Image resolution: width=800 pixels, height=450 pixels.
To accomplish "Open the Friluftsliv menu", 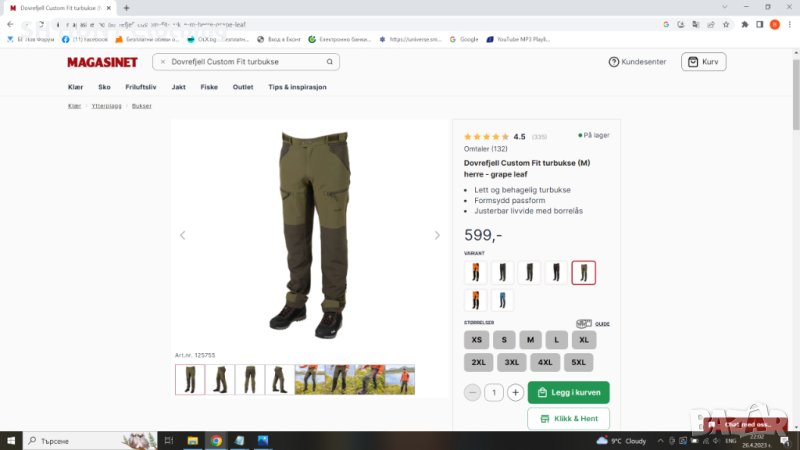I will tap(141, 87).
